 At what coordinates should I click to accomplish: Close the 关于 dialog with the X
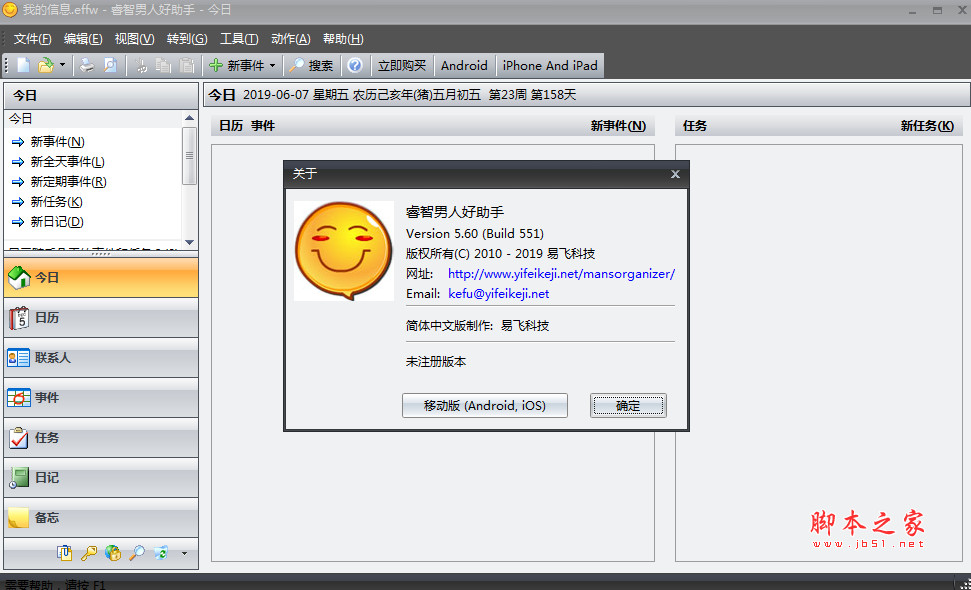pos(676,174)
